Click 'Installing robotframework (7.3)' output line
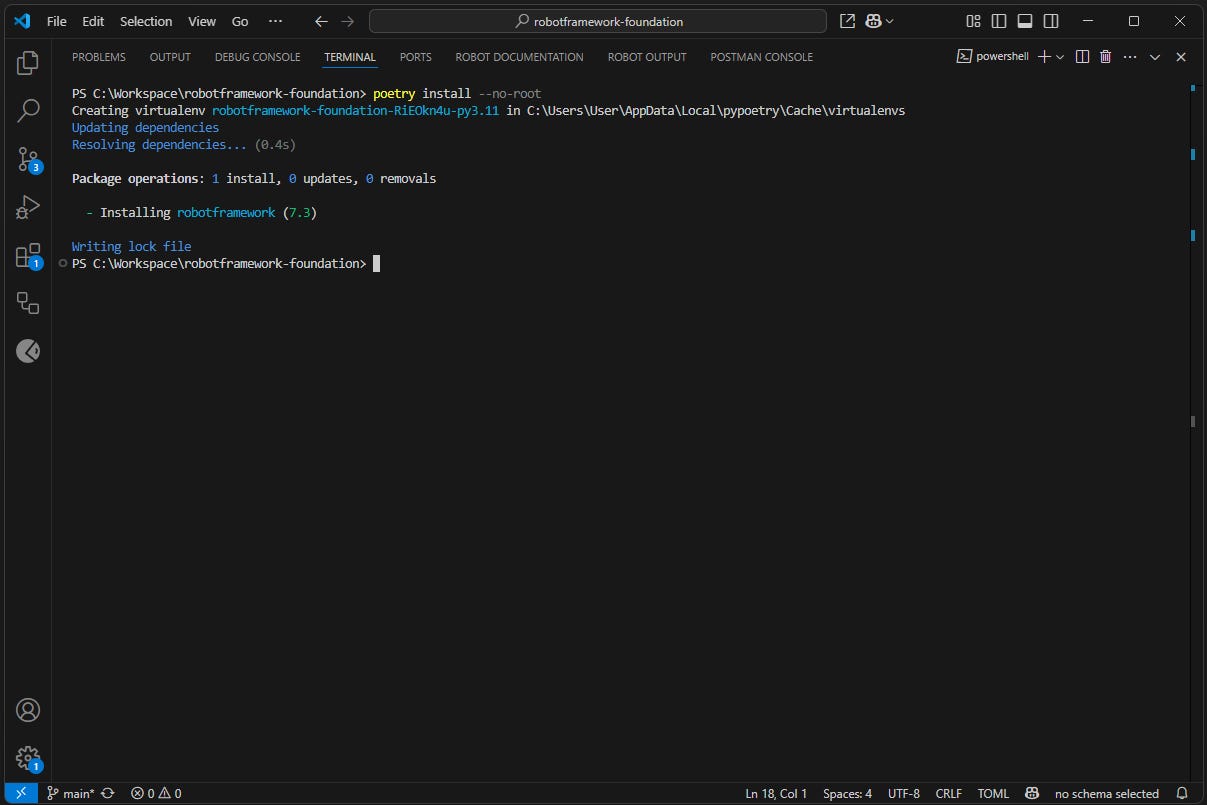Screen dimensions: 1207x805 (x=201, y=212)
